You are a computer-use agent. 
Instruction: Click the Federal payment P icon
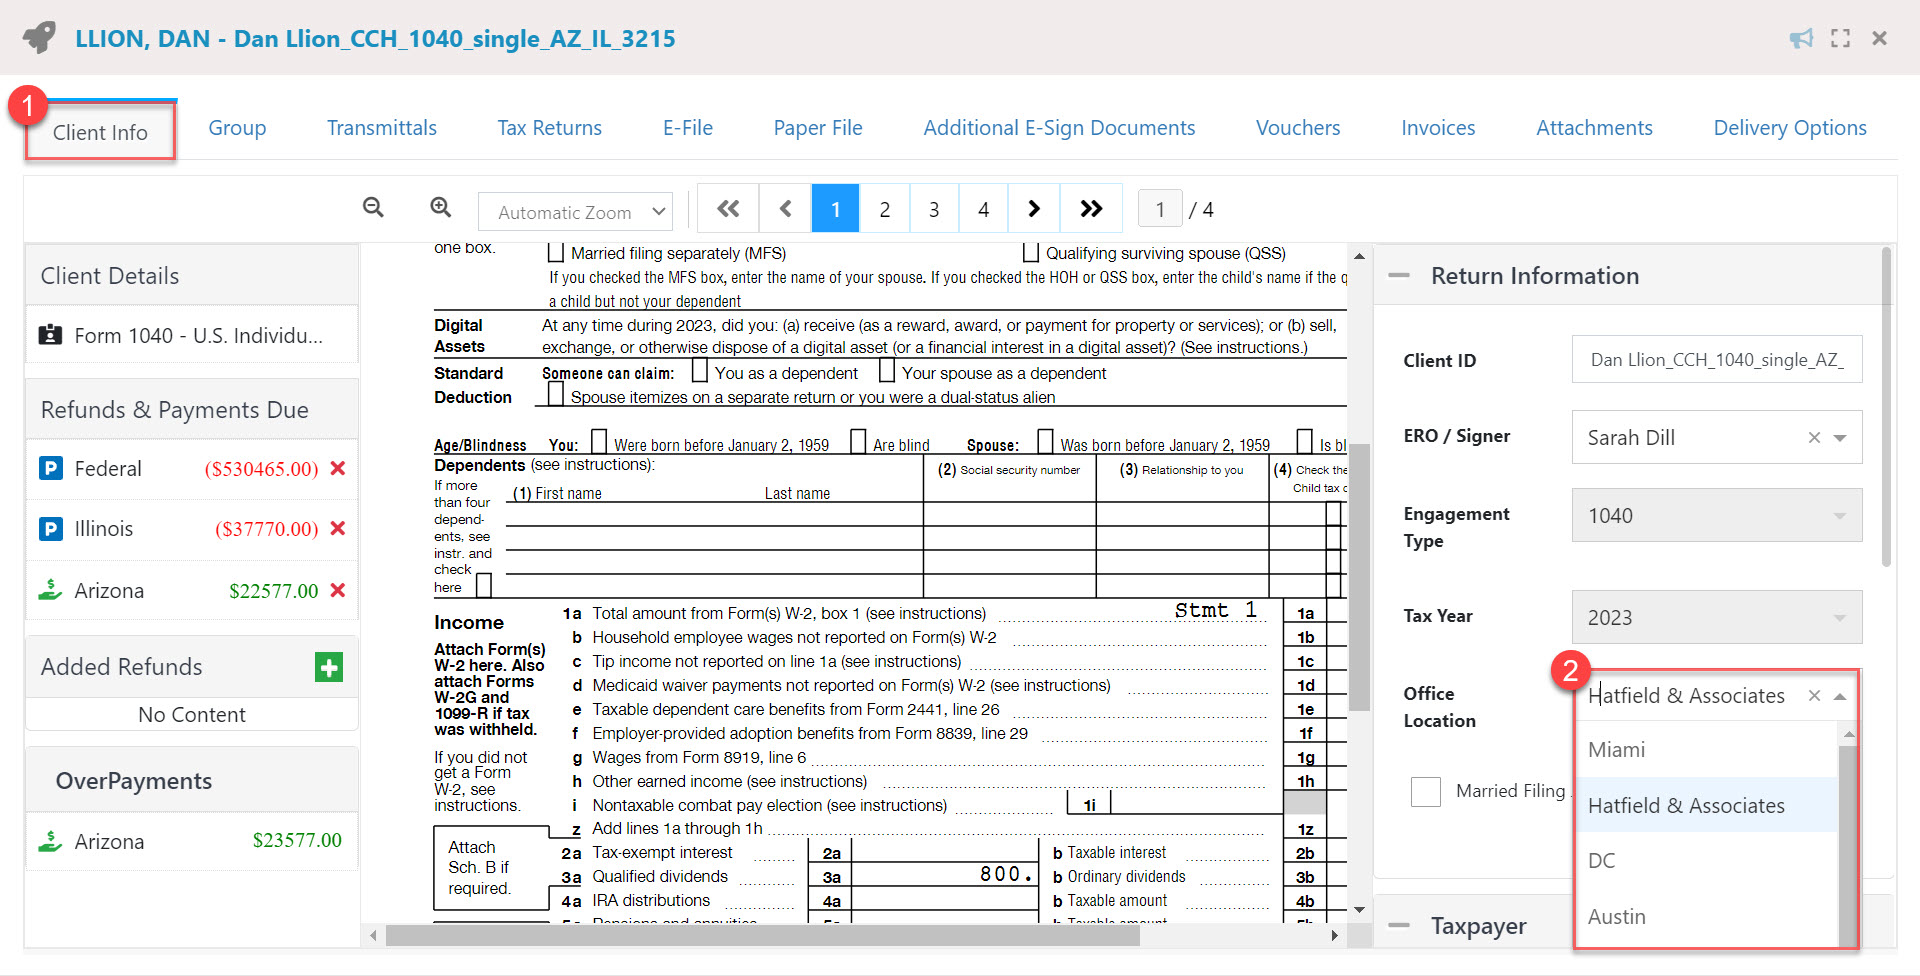pos(51,468)
